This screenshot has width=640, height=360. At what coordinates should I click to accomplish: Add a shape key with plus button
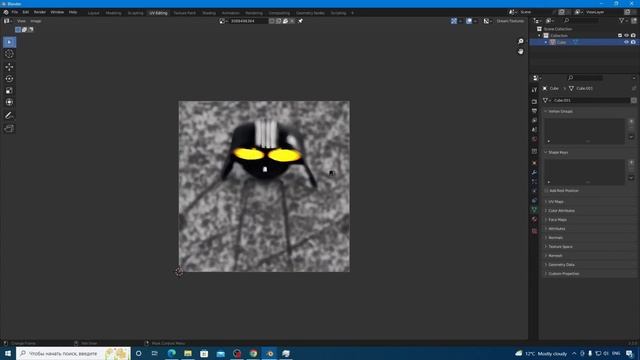click(x=631, y=162)
